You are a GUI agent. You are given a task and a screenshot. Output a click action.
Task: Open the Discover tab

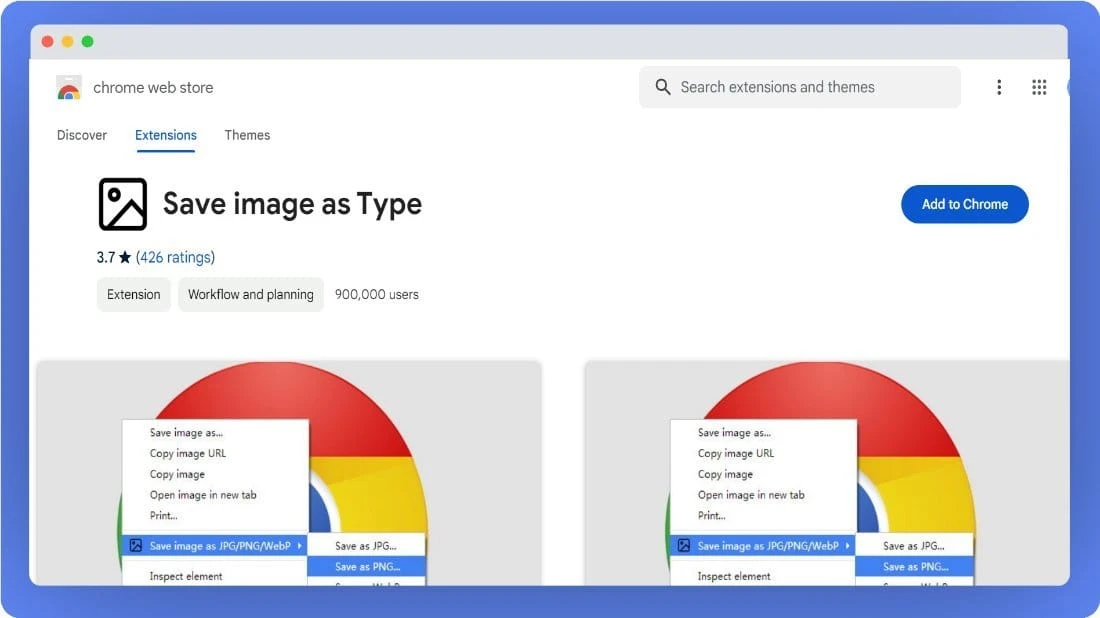82,135
